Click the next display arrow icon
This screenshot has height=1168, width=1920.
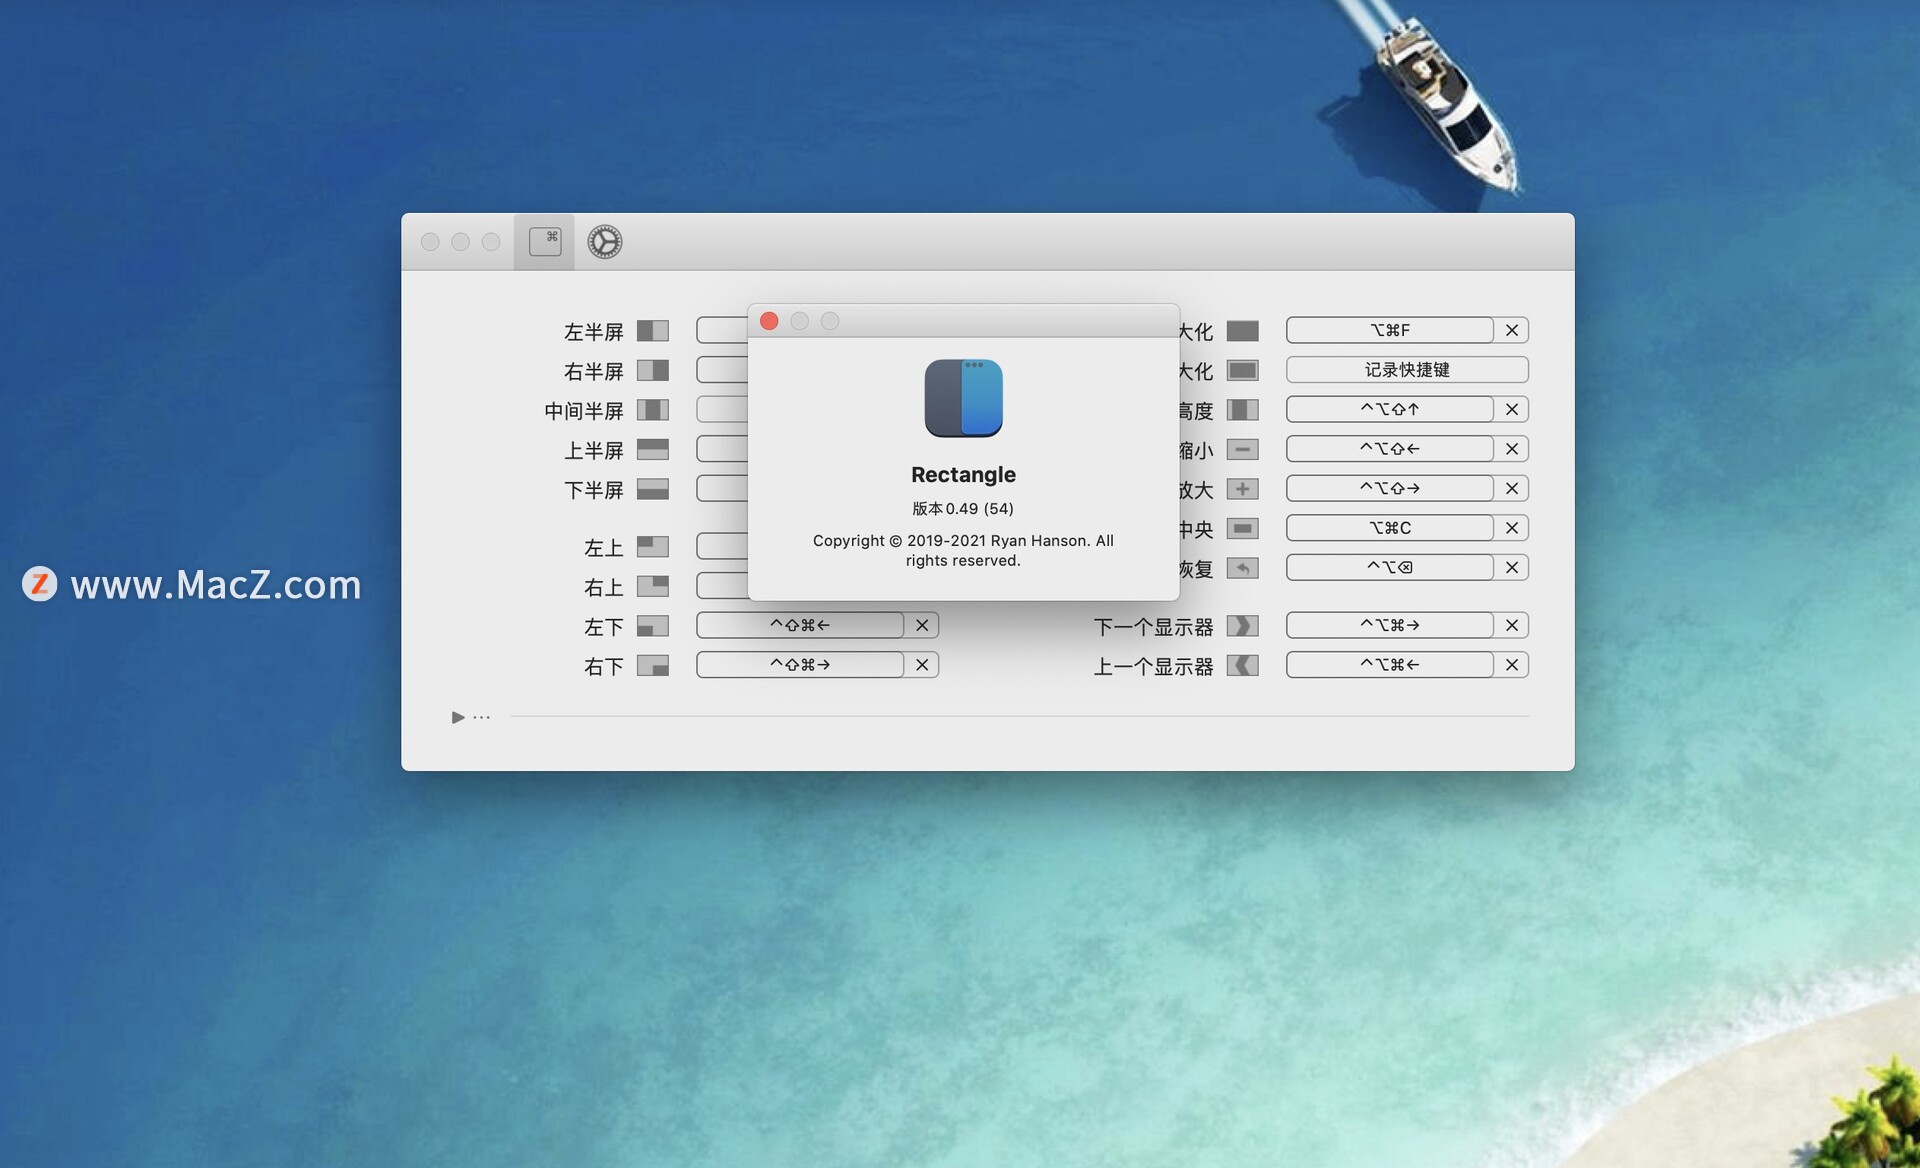[x=1242, y=626]
